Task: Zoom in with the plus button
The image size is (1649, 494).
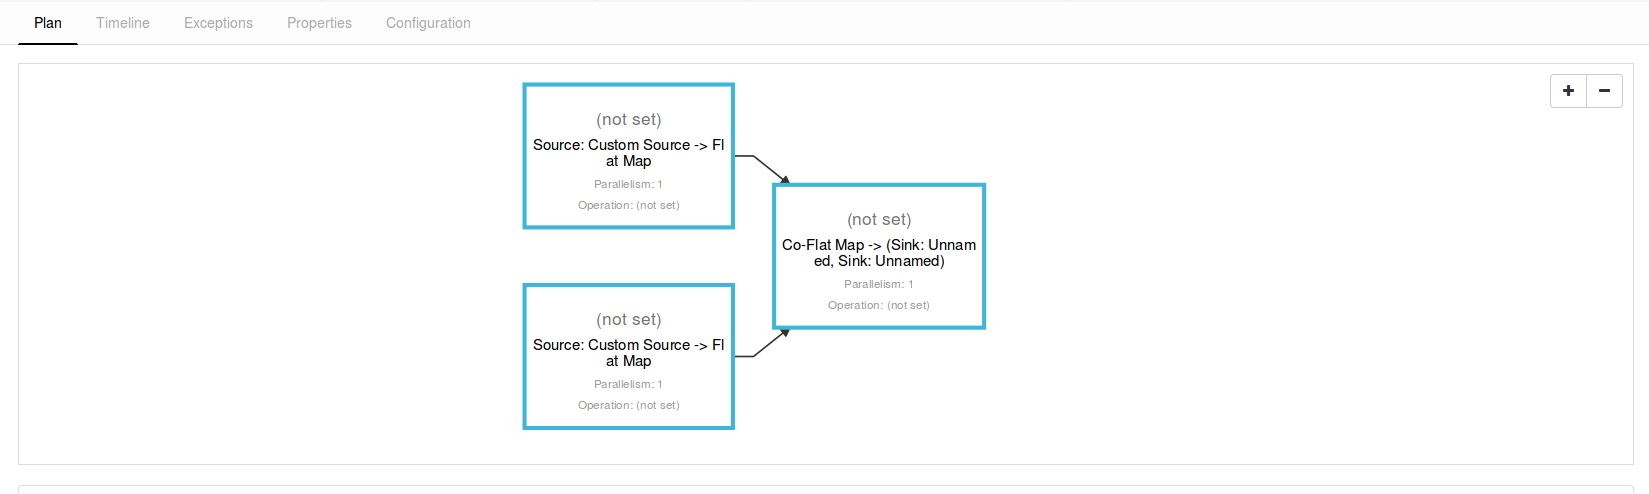Action: coord(1568,91)
